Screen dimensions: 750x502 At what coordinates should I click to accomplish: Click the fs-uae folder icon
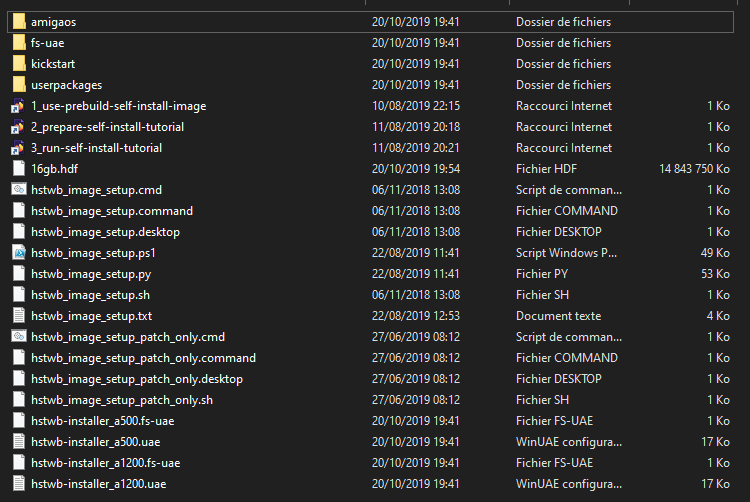pyautogui.click(x=19, y=43)
